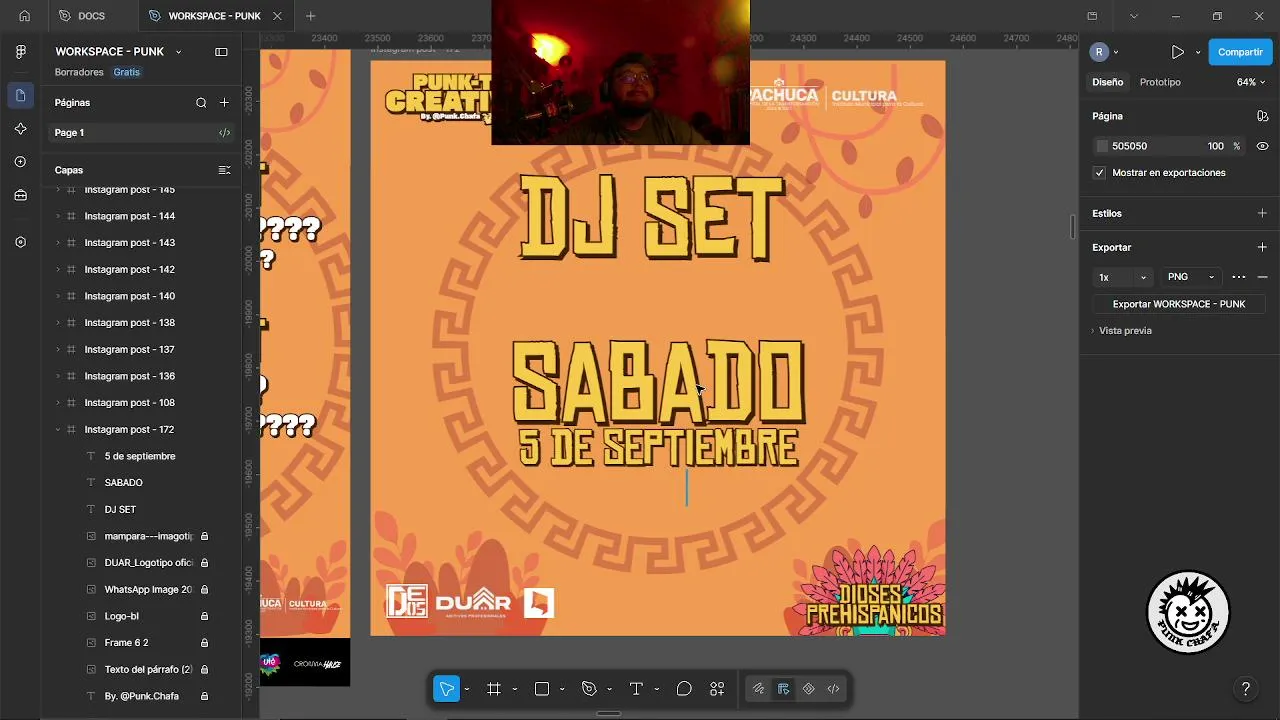Click the Borradores location link
The height and width of the screenshot is (720, 1280).
[79, 72]
